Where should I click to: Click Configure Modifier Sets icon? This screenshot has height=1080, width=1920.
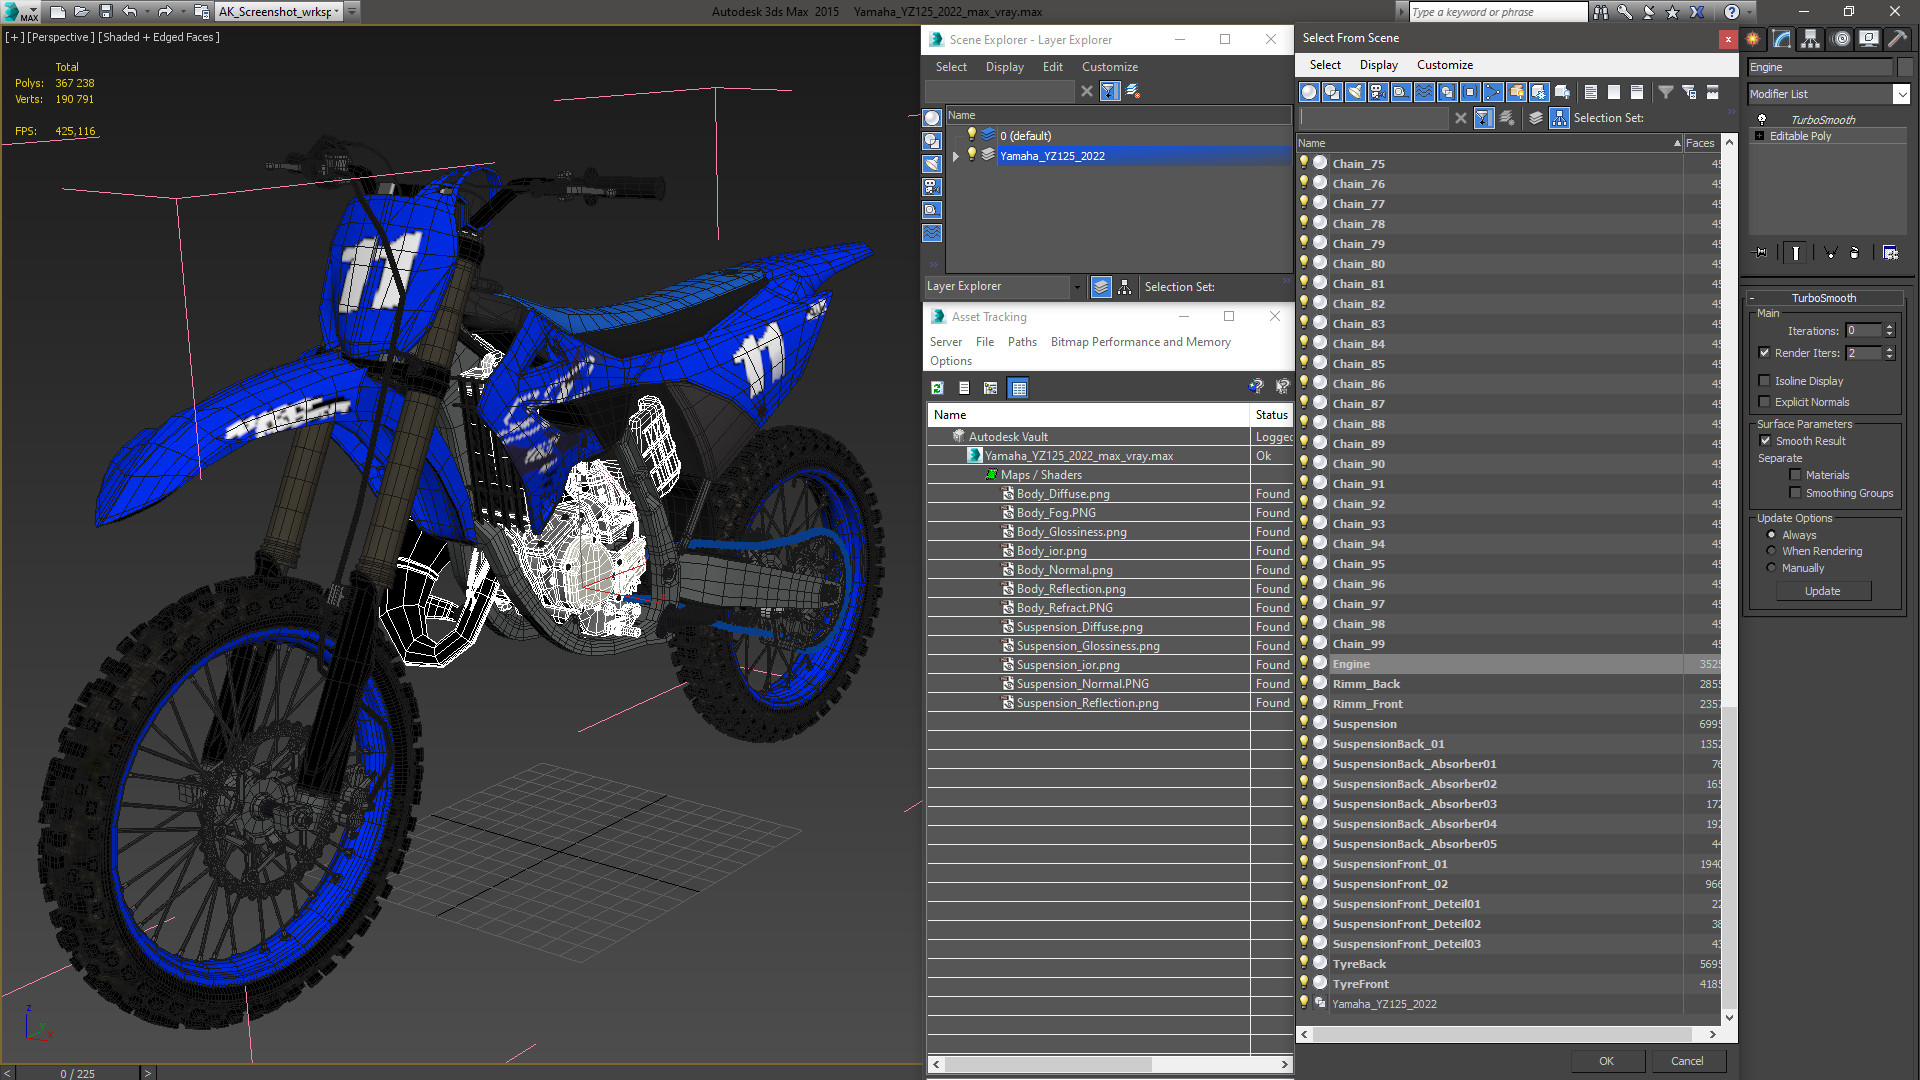click(x=1890, y=253)
